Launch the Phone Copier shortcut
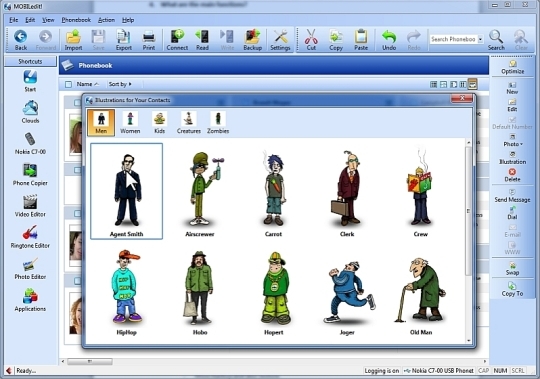 (x=30, y=175)
